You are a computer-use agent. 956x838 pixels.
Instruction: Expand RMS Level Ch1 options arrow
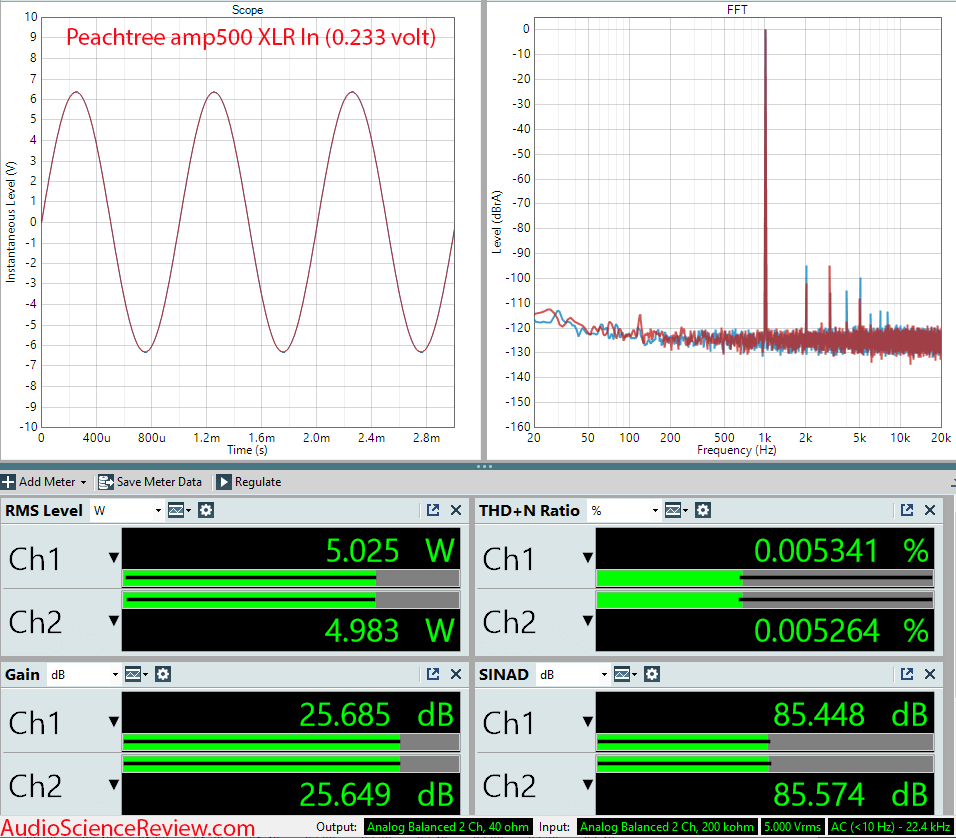114,557
